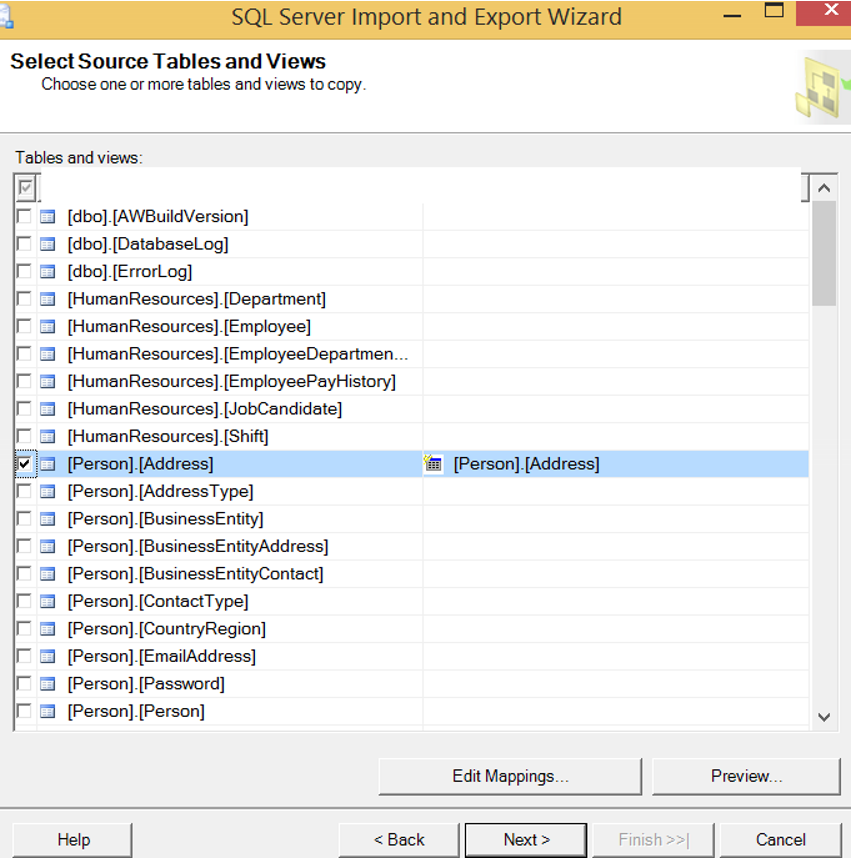Open Edit Mappings dialog
The width and height of the screenshot is (851, 858).
coord(510,776)
